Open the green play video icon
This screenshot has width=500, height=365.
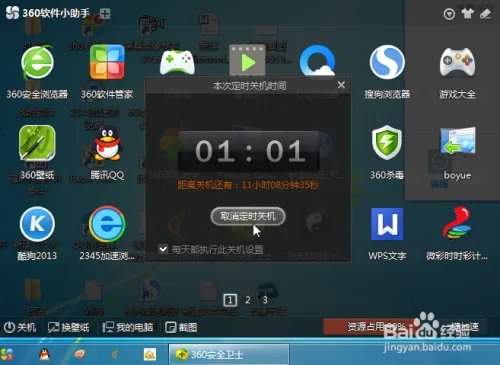click(247, 61)
